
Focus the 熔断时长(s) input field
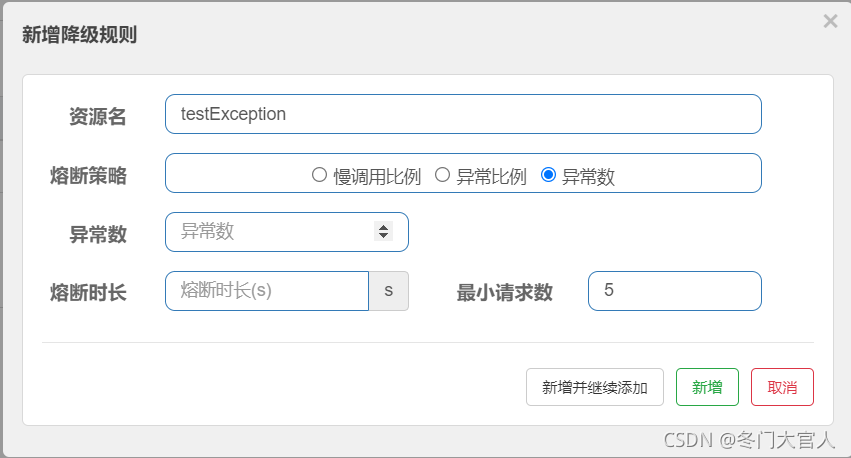click(x=267, y=291)
